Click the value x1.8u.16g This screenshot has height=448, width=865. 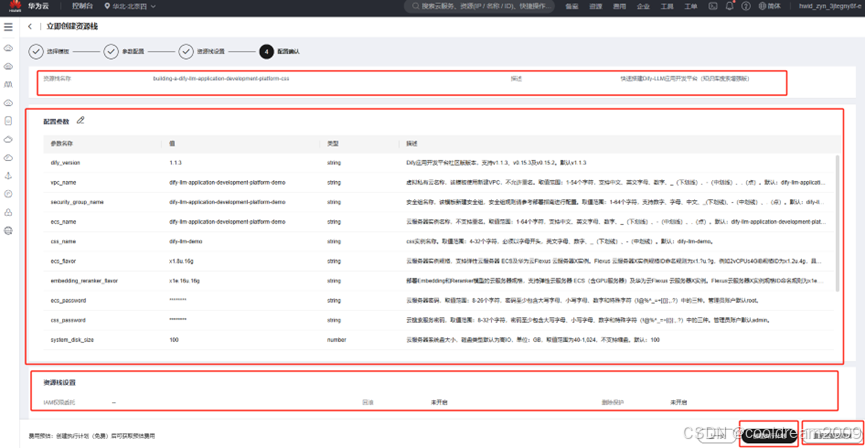tap(180, 261)
